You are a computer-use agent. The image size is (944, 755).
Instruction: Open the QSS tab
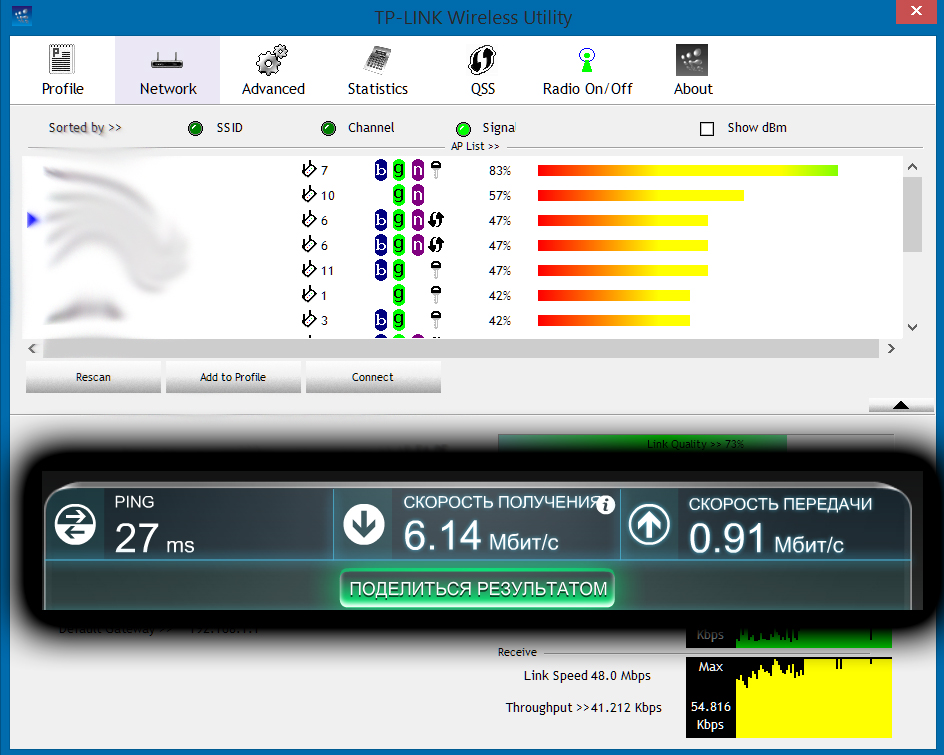(482, 70)
